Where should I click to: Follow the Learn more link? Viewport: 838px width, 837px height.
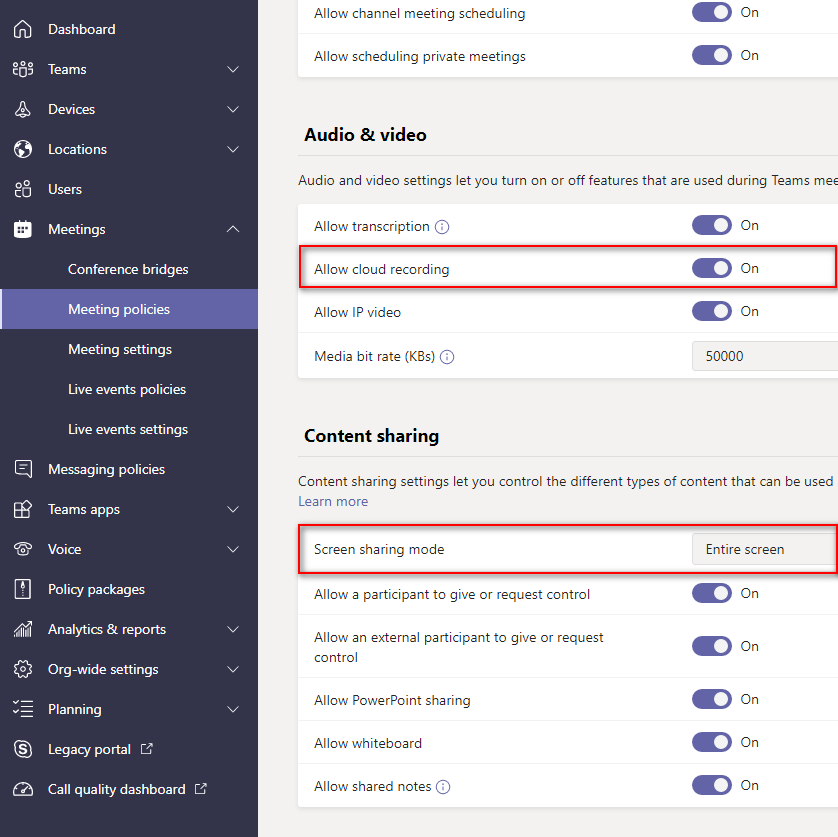[x=333, y=501]
